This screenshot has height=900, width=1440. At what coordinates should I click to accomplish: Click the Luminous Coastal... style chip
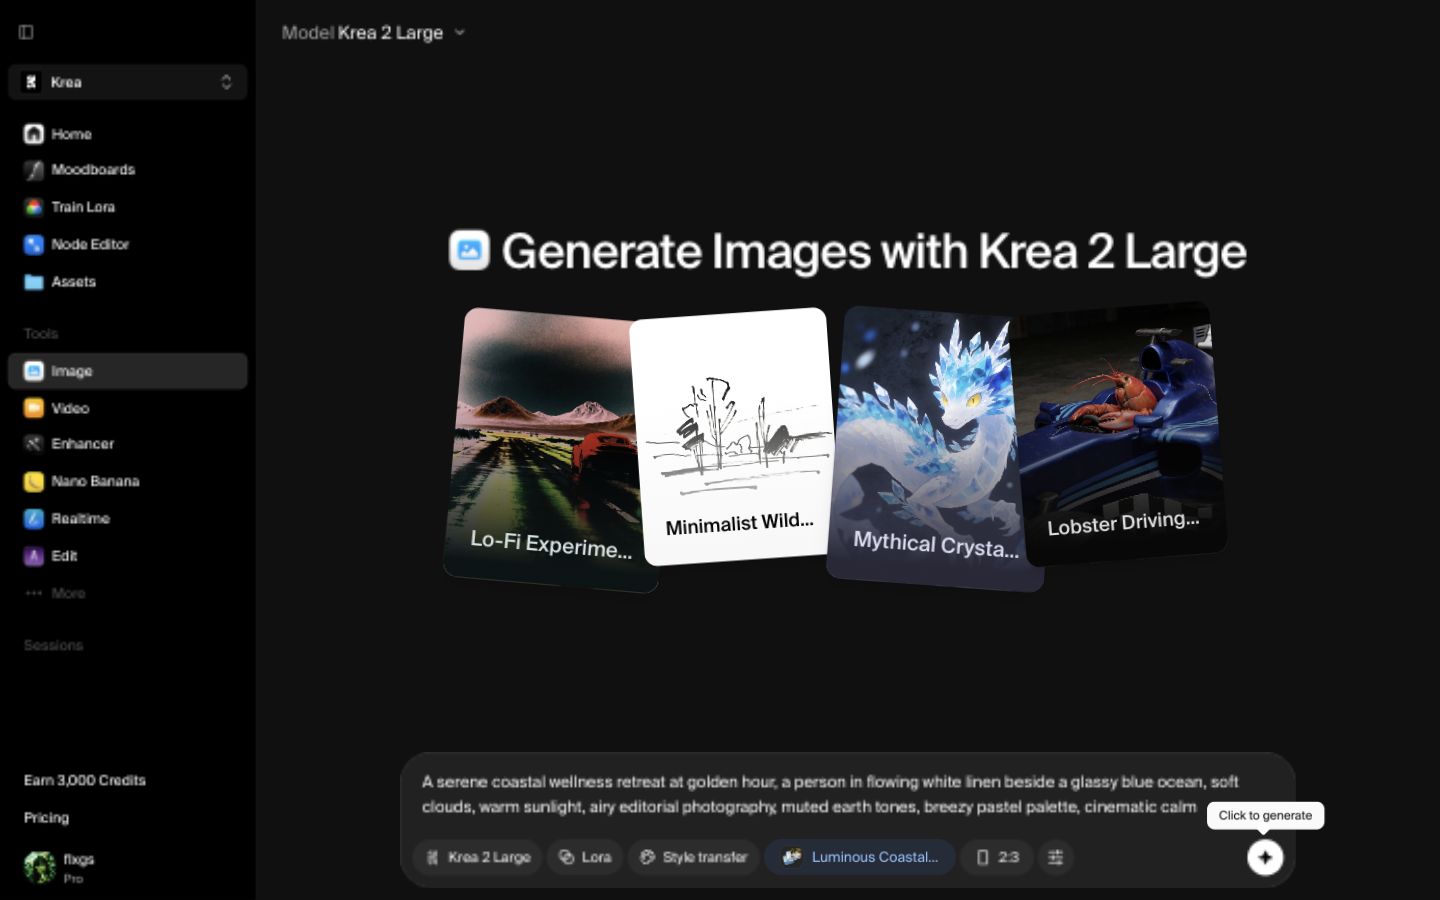[860, 857]
